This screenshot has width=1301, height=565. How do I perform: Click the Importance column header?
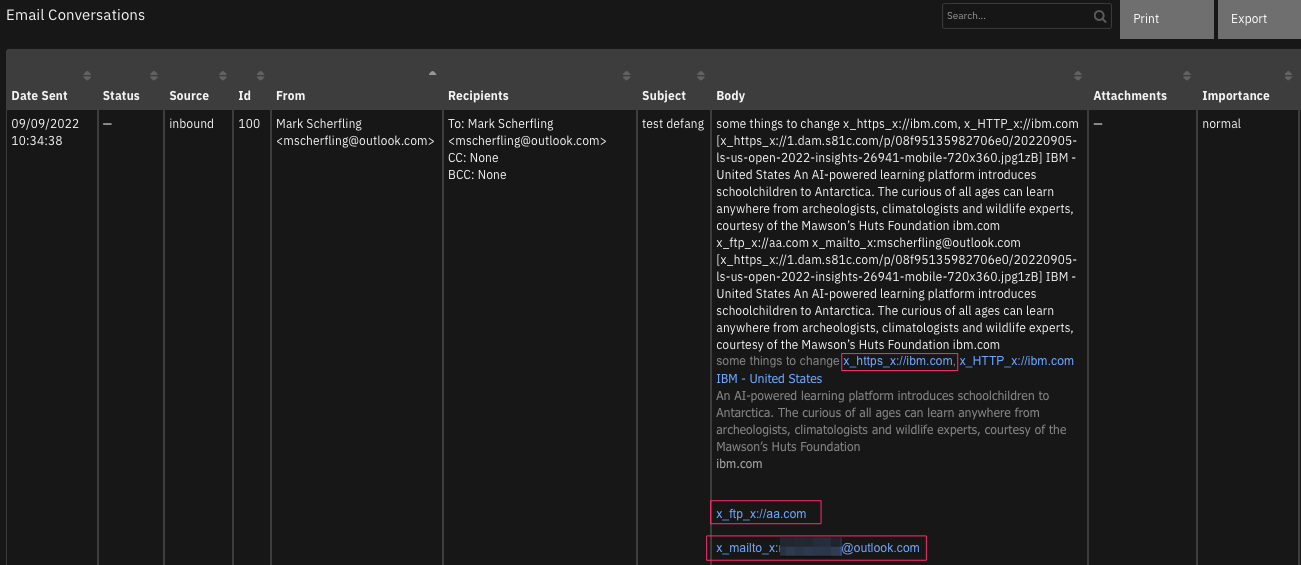tap(1235, 96)
